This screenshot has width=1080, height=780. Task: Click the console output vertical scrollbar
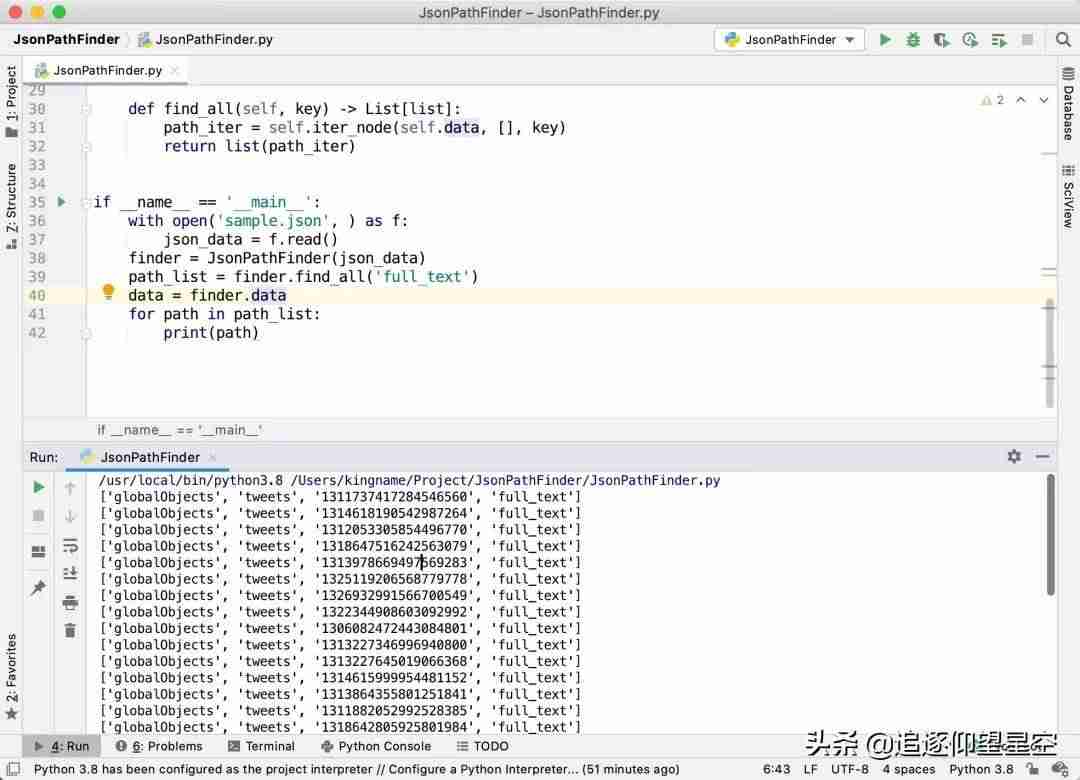[1050, 535]
